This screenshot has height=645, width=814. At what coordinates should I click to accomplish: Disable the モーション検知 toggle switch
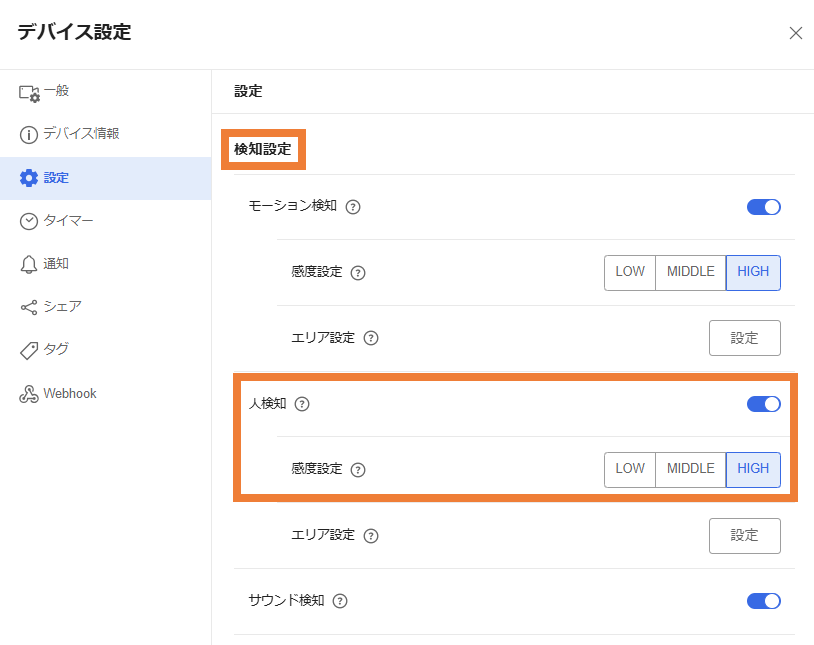tap(763, 207)
